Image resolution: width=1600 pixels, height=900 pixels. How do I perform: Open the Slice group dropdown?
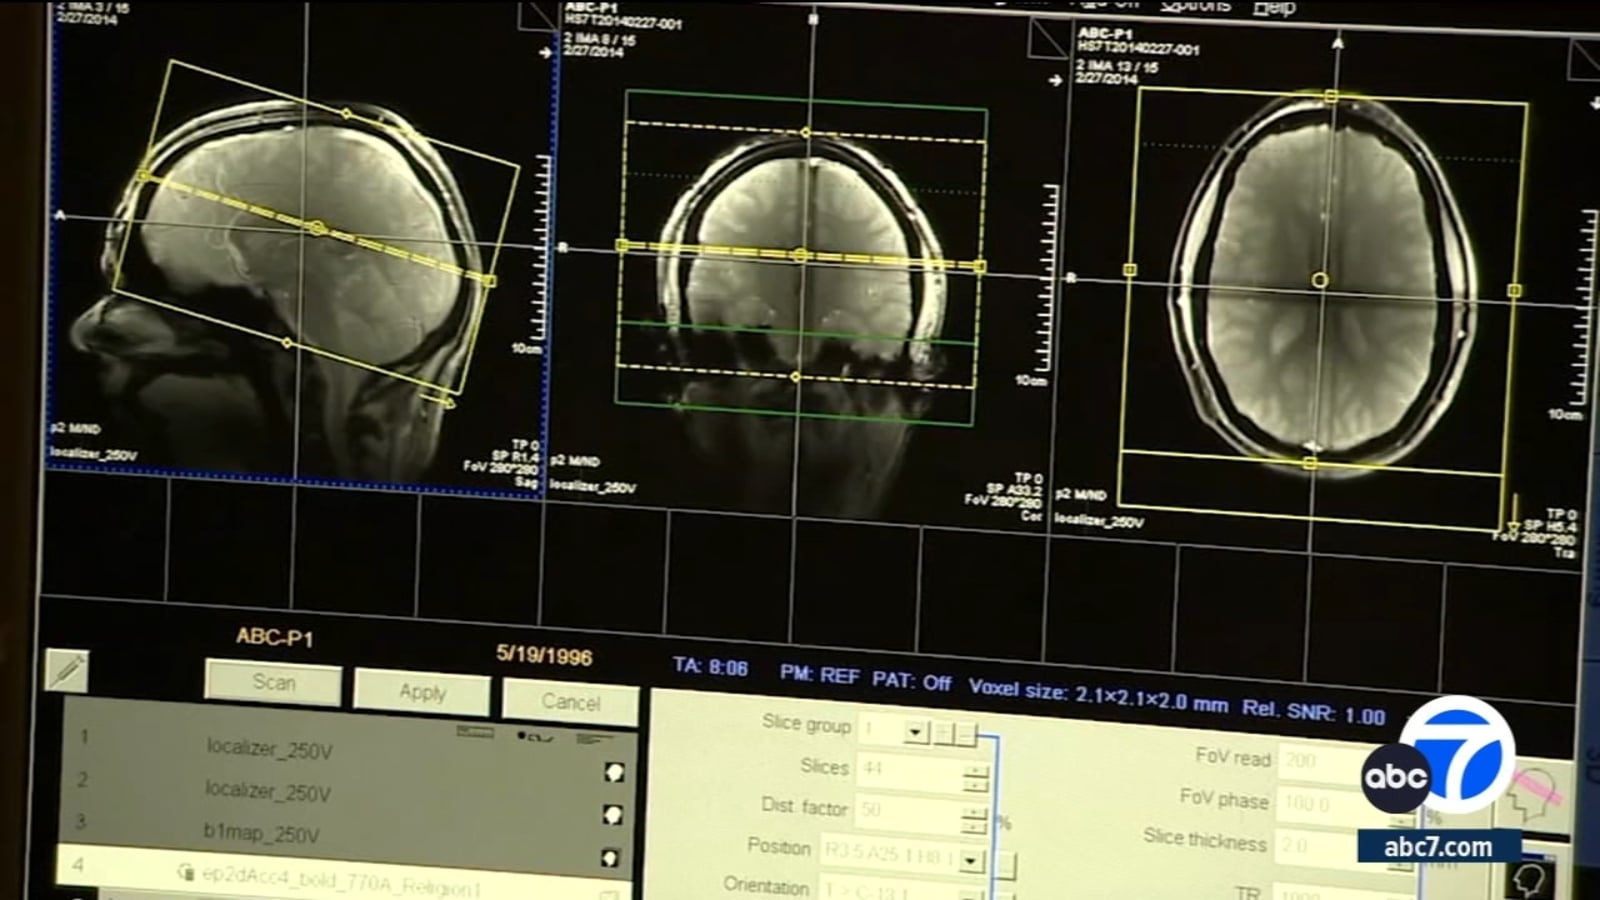[x=915, y=732]
